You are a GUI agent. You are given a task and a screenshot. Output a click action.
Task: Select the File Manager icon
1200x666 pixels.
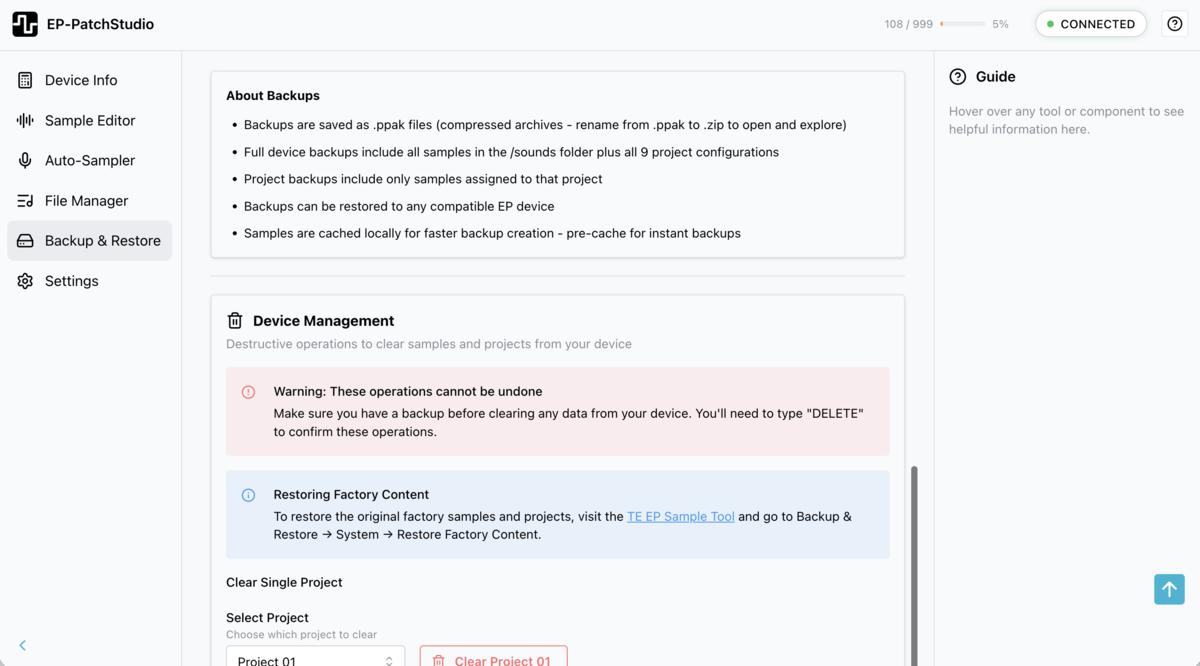(24, 200)
